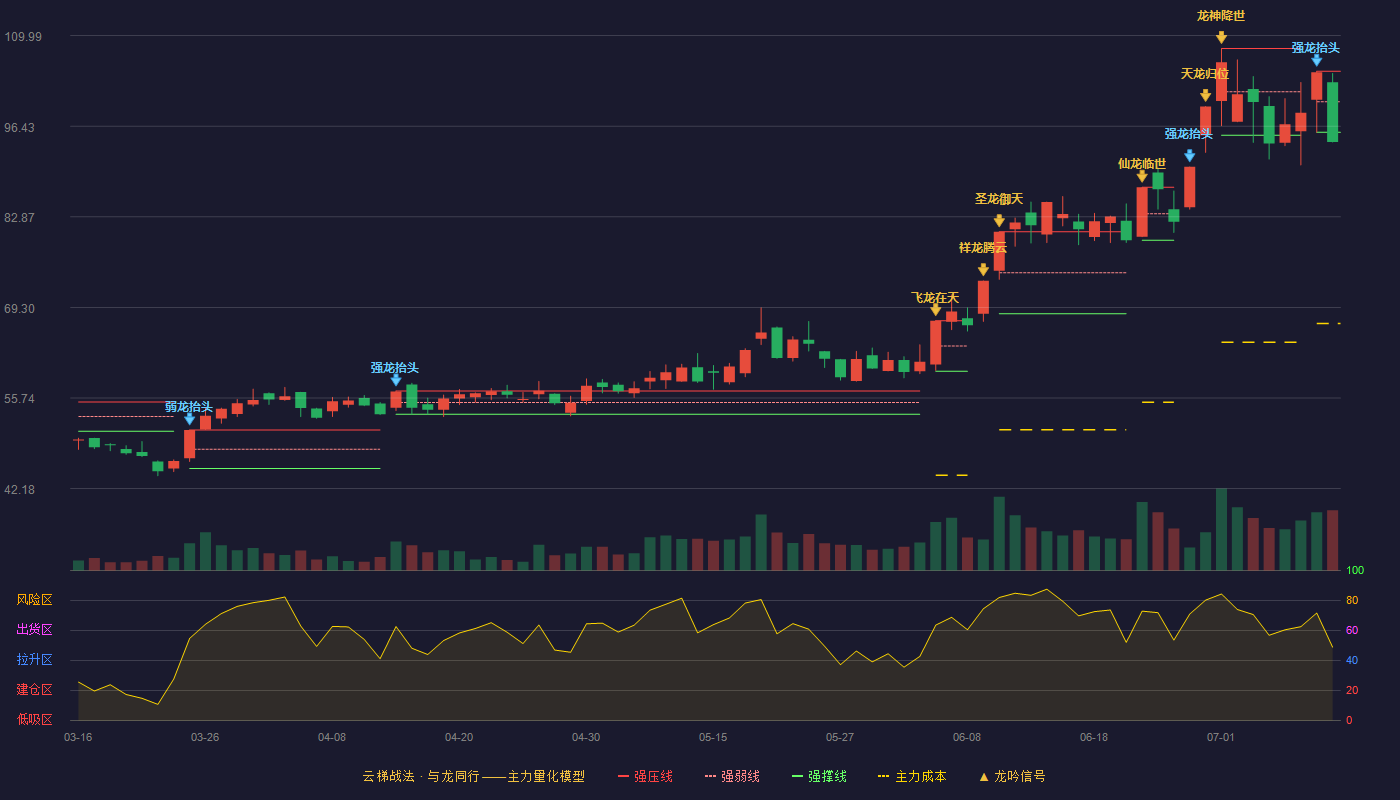Toggle the 龙吟信号 legend entry

tap(1012, 776)
